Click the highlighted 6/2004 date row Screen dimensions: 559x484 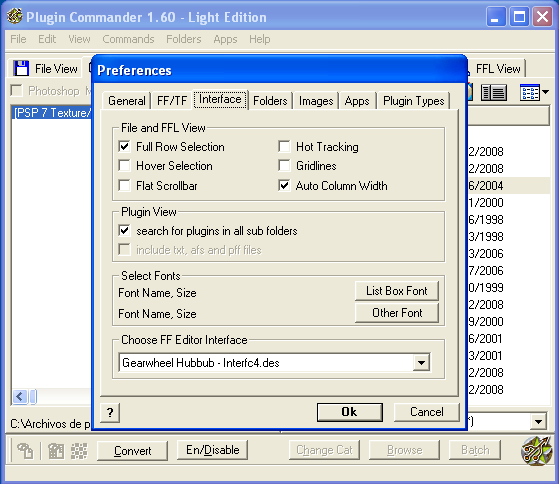pyautogui.click(x=509, y=186)
